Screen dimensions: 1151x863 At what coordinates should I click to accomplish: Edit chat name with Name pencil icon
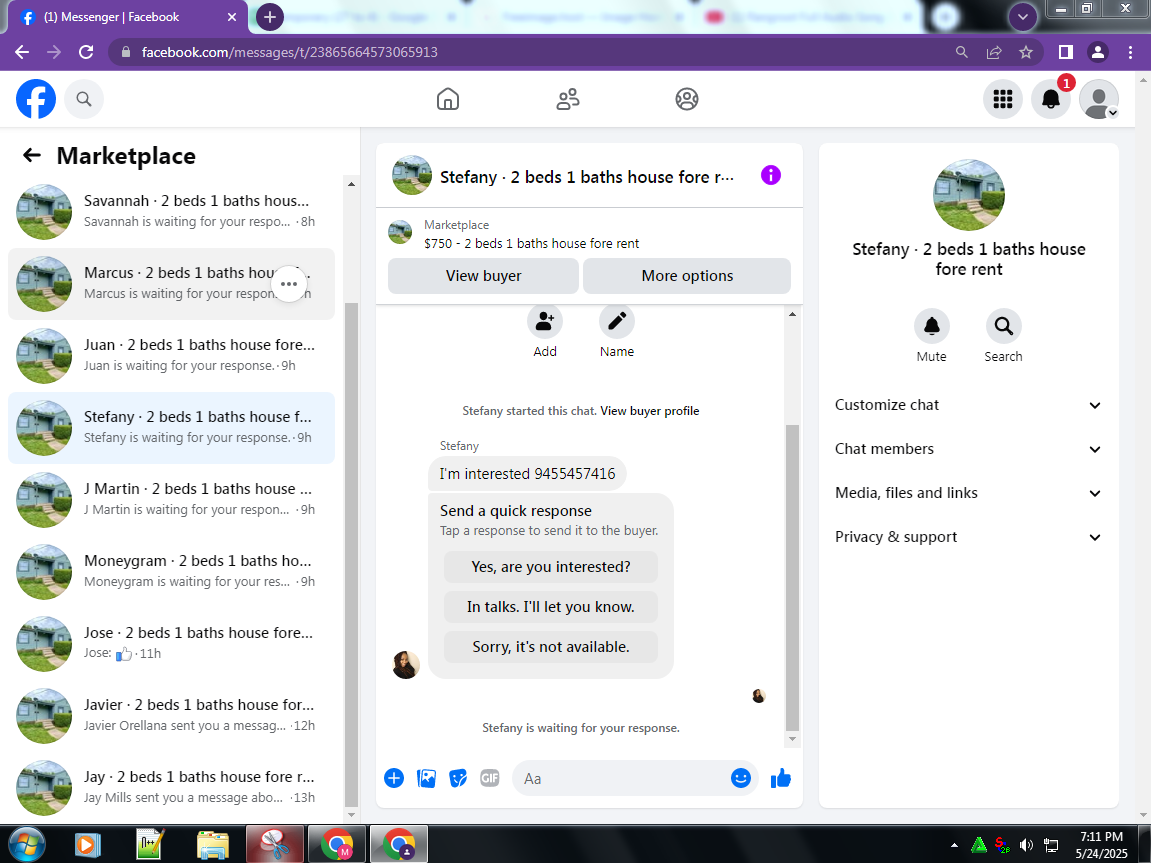point(617,321)
